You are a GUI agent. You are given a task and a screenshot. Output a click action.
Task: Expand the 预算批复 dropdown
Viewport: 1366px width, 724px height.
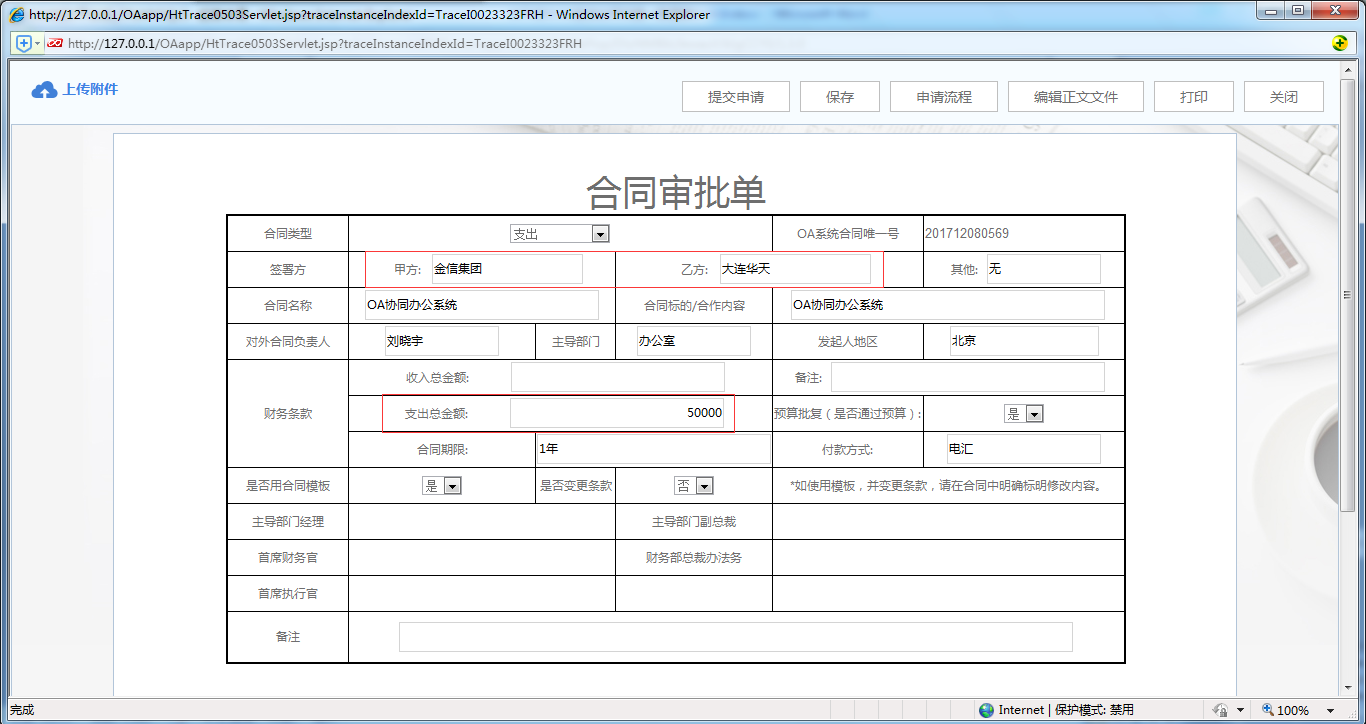click(1034, 414)
